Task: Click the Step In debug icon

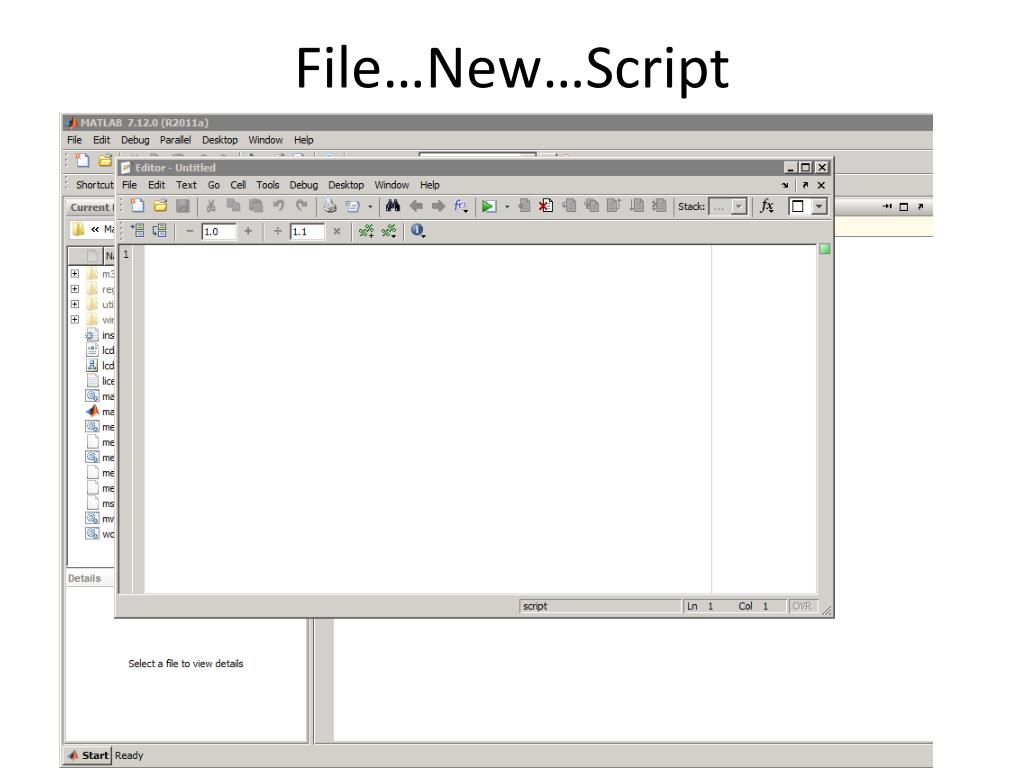Action: [x=592, y=206]
